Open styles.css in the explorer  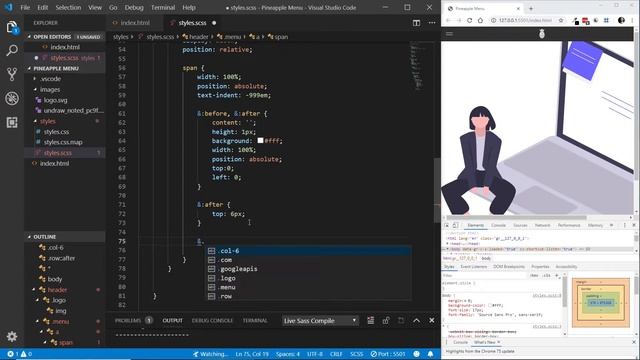point(56,132)
